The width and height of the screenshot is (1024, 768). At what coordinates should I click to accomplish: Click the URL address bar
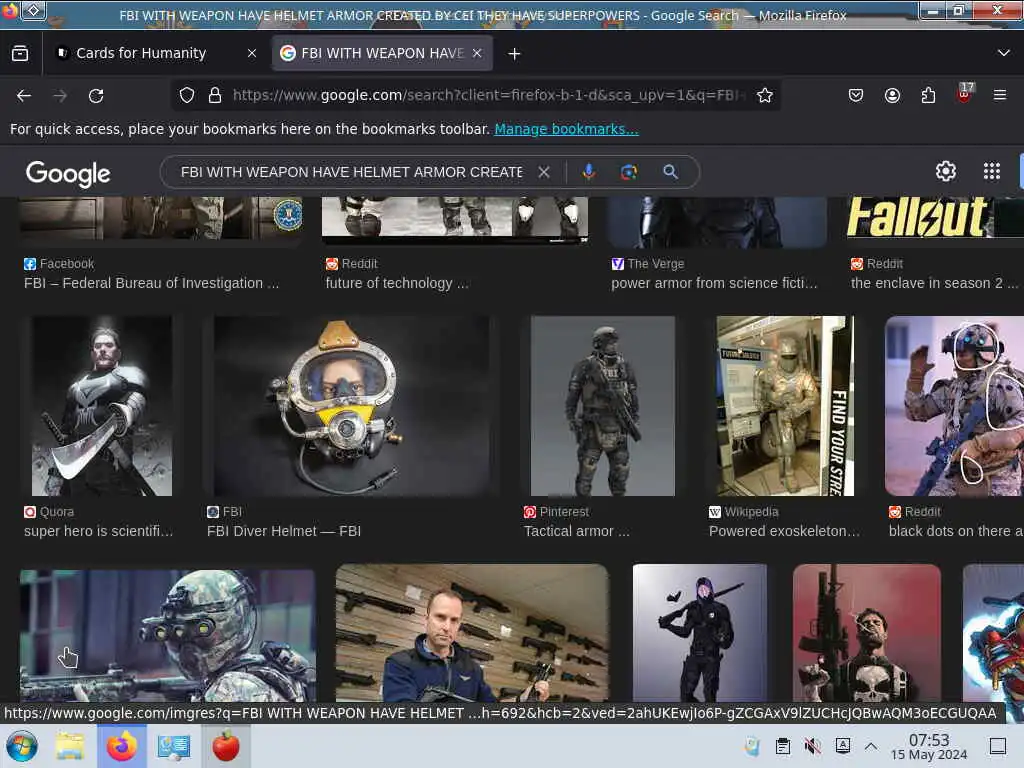488,95
